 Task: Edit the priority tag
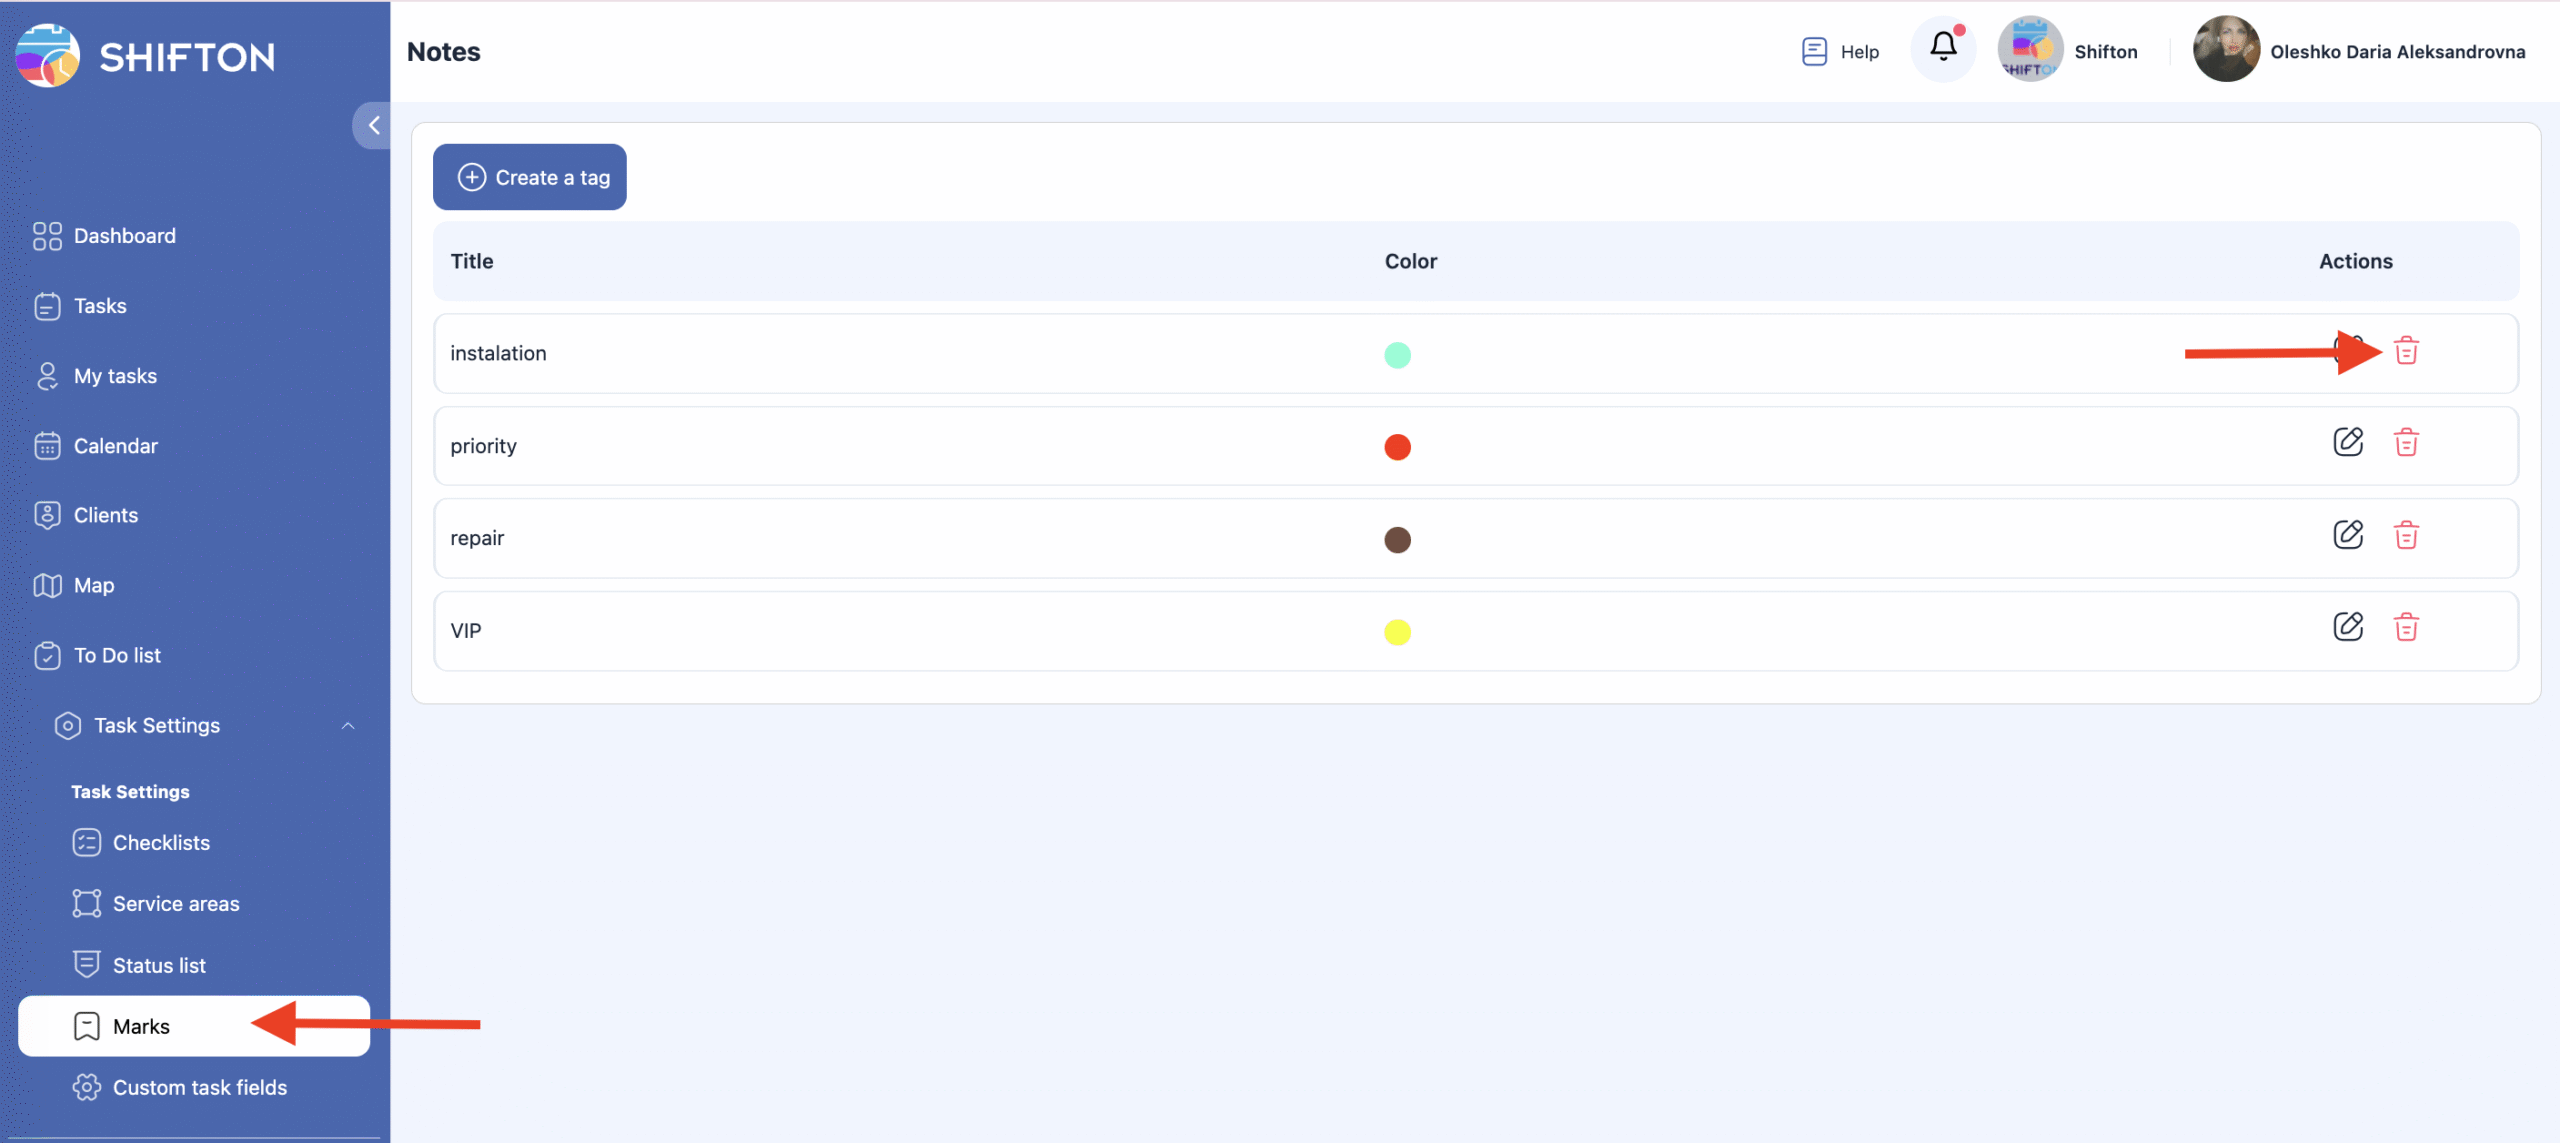click(2348, 442)
